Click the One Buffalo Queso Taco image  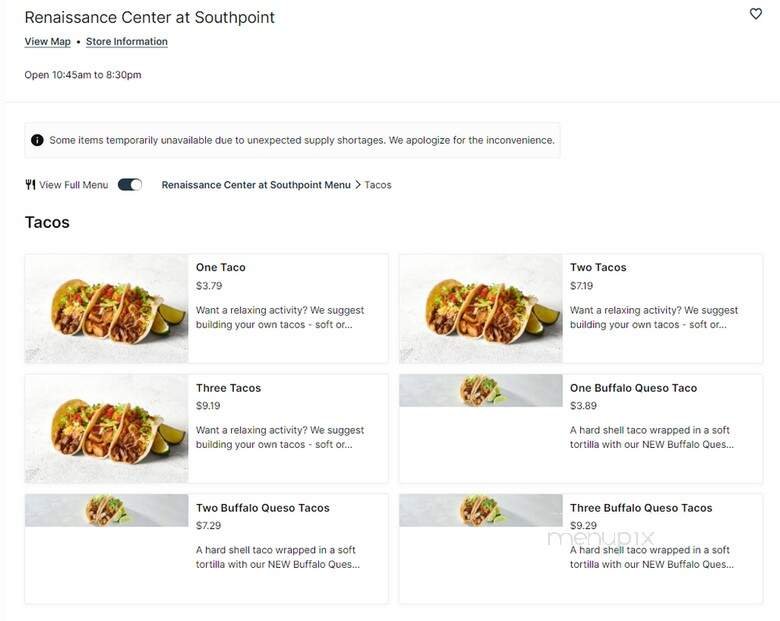(481, 390)
